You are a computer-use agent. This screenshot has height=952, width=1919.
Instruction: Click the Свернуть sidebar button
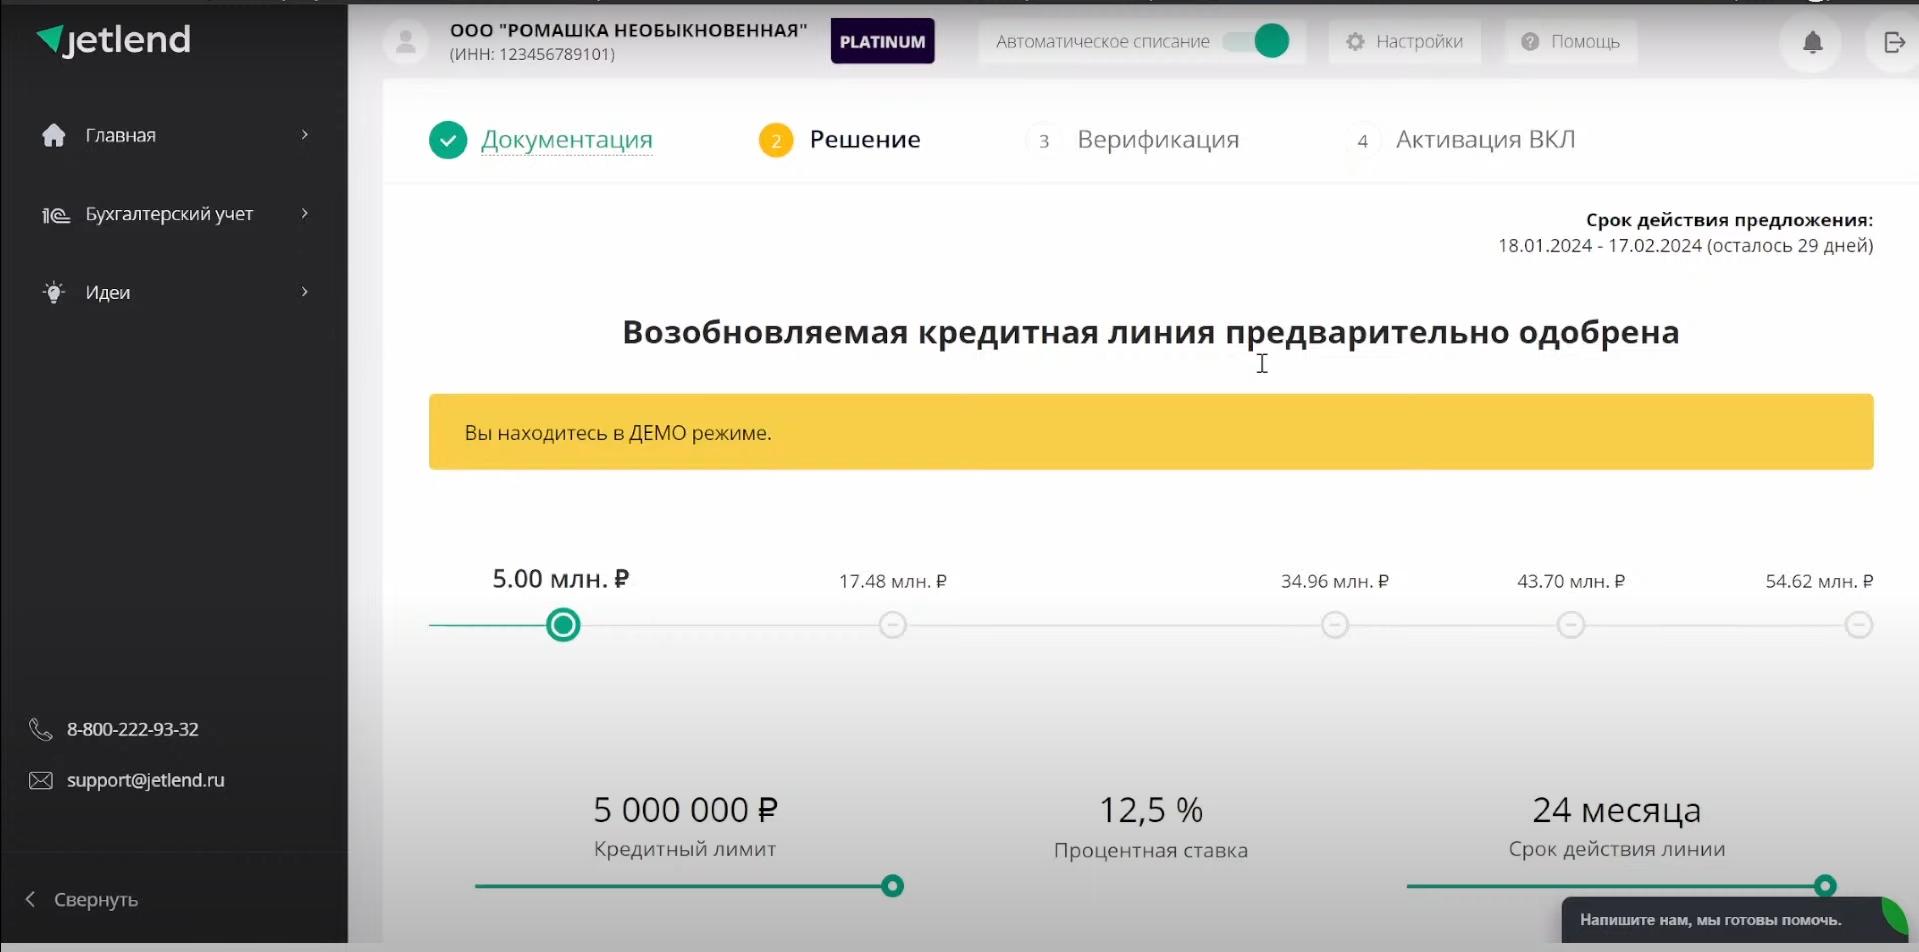(x=82, y=899)
